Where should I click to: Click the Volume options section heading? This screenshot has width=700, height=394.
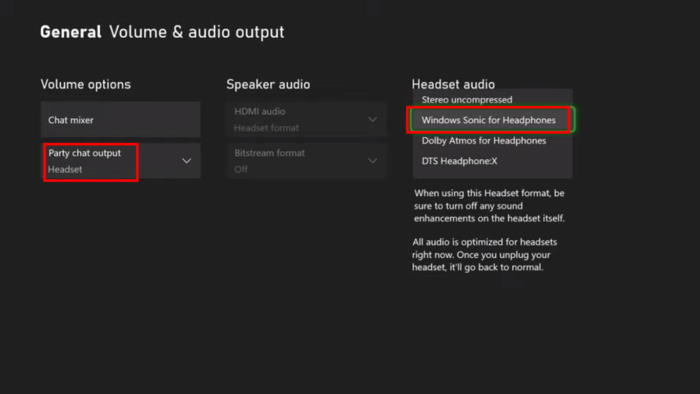tap(86, 84)
